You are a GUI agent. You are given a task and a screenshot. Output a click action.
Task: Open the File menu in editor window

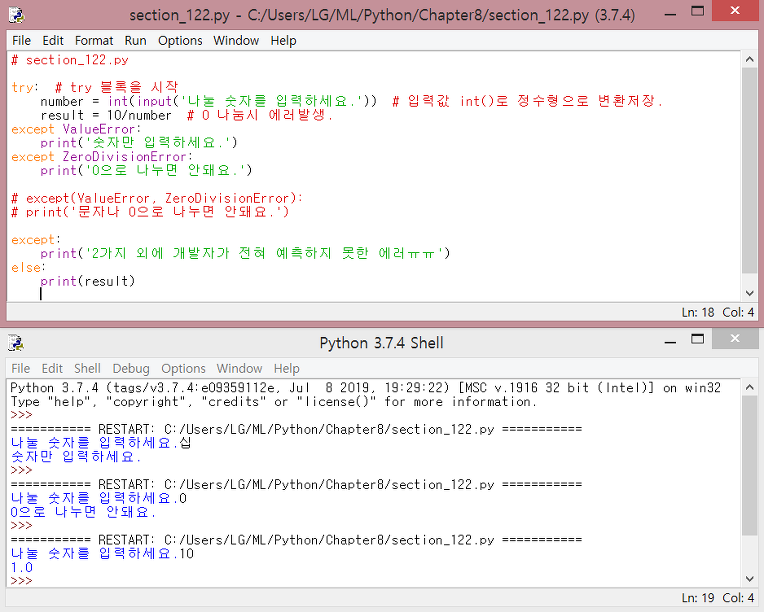tap(21, 40)
